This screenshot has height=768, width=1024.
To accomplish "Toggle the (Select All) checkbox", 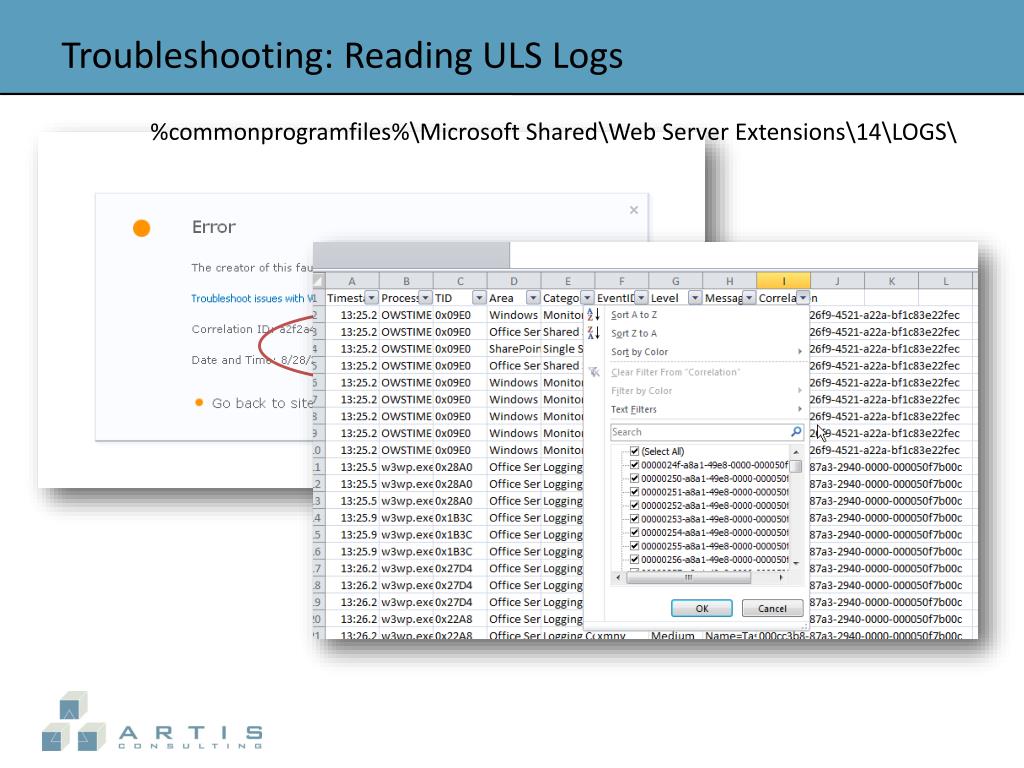I will coord(634,451).
